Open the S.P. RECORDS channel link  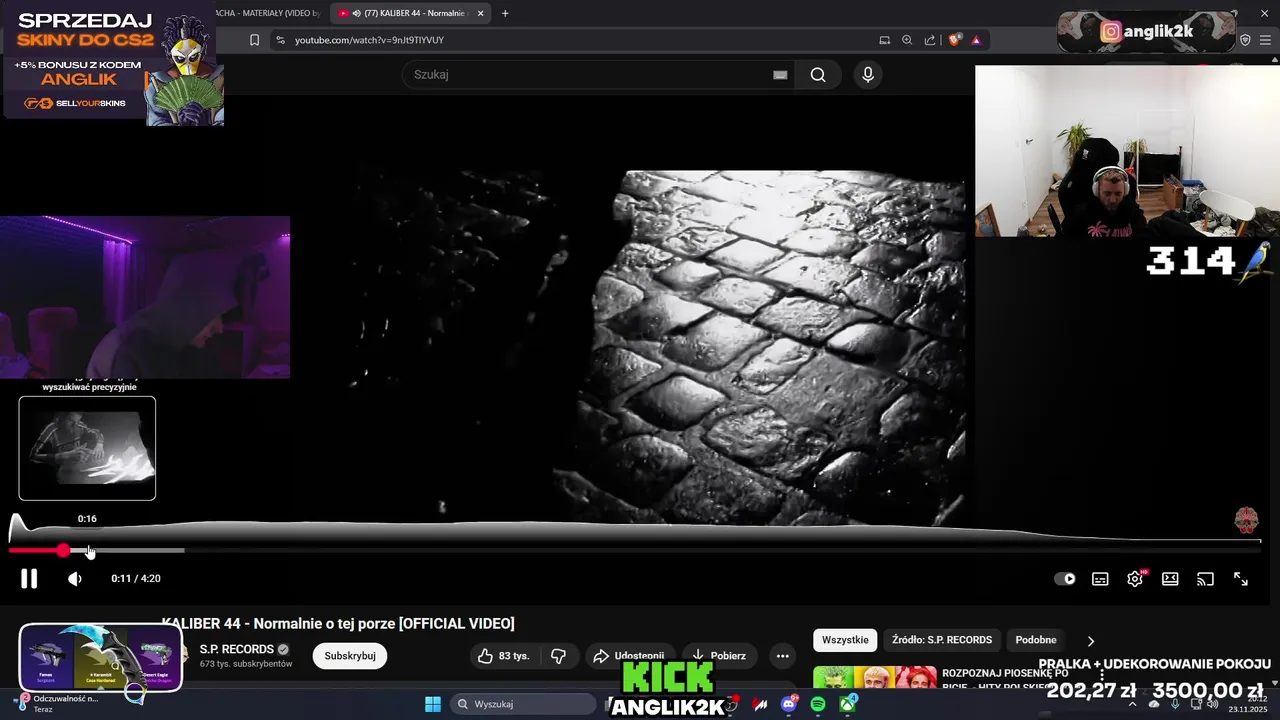236,649
